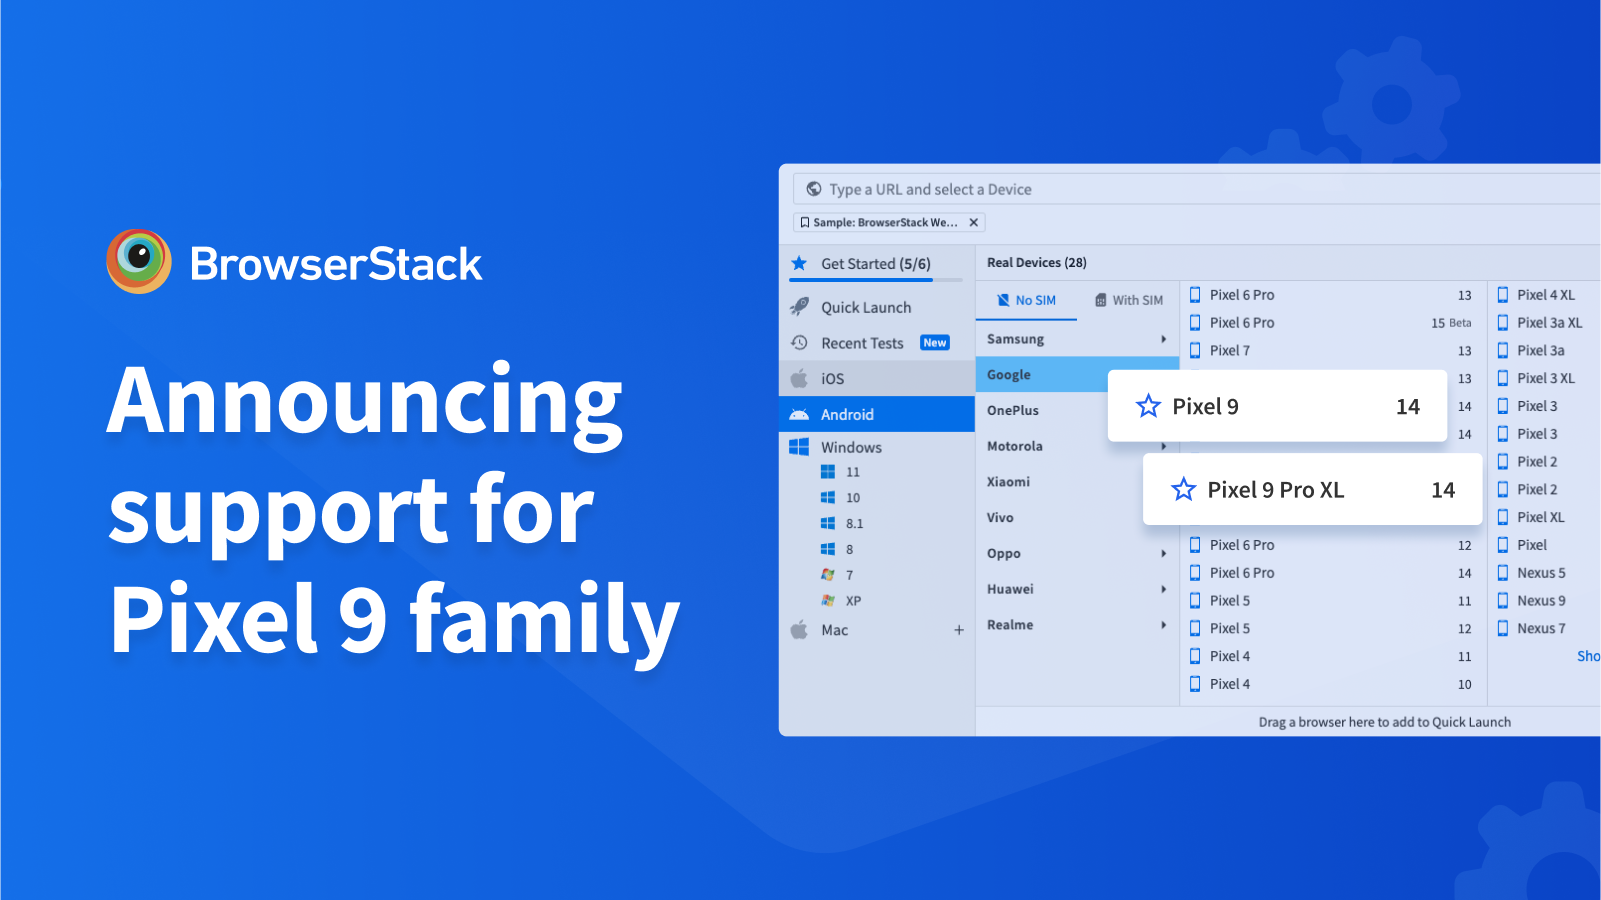Click the Recent Tests clock icon
This screenshot has width=1601, height=900.
pyautogui.click(x=799, y=343)
